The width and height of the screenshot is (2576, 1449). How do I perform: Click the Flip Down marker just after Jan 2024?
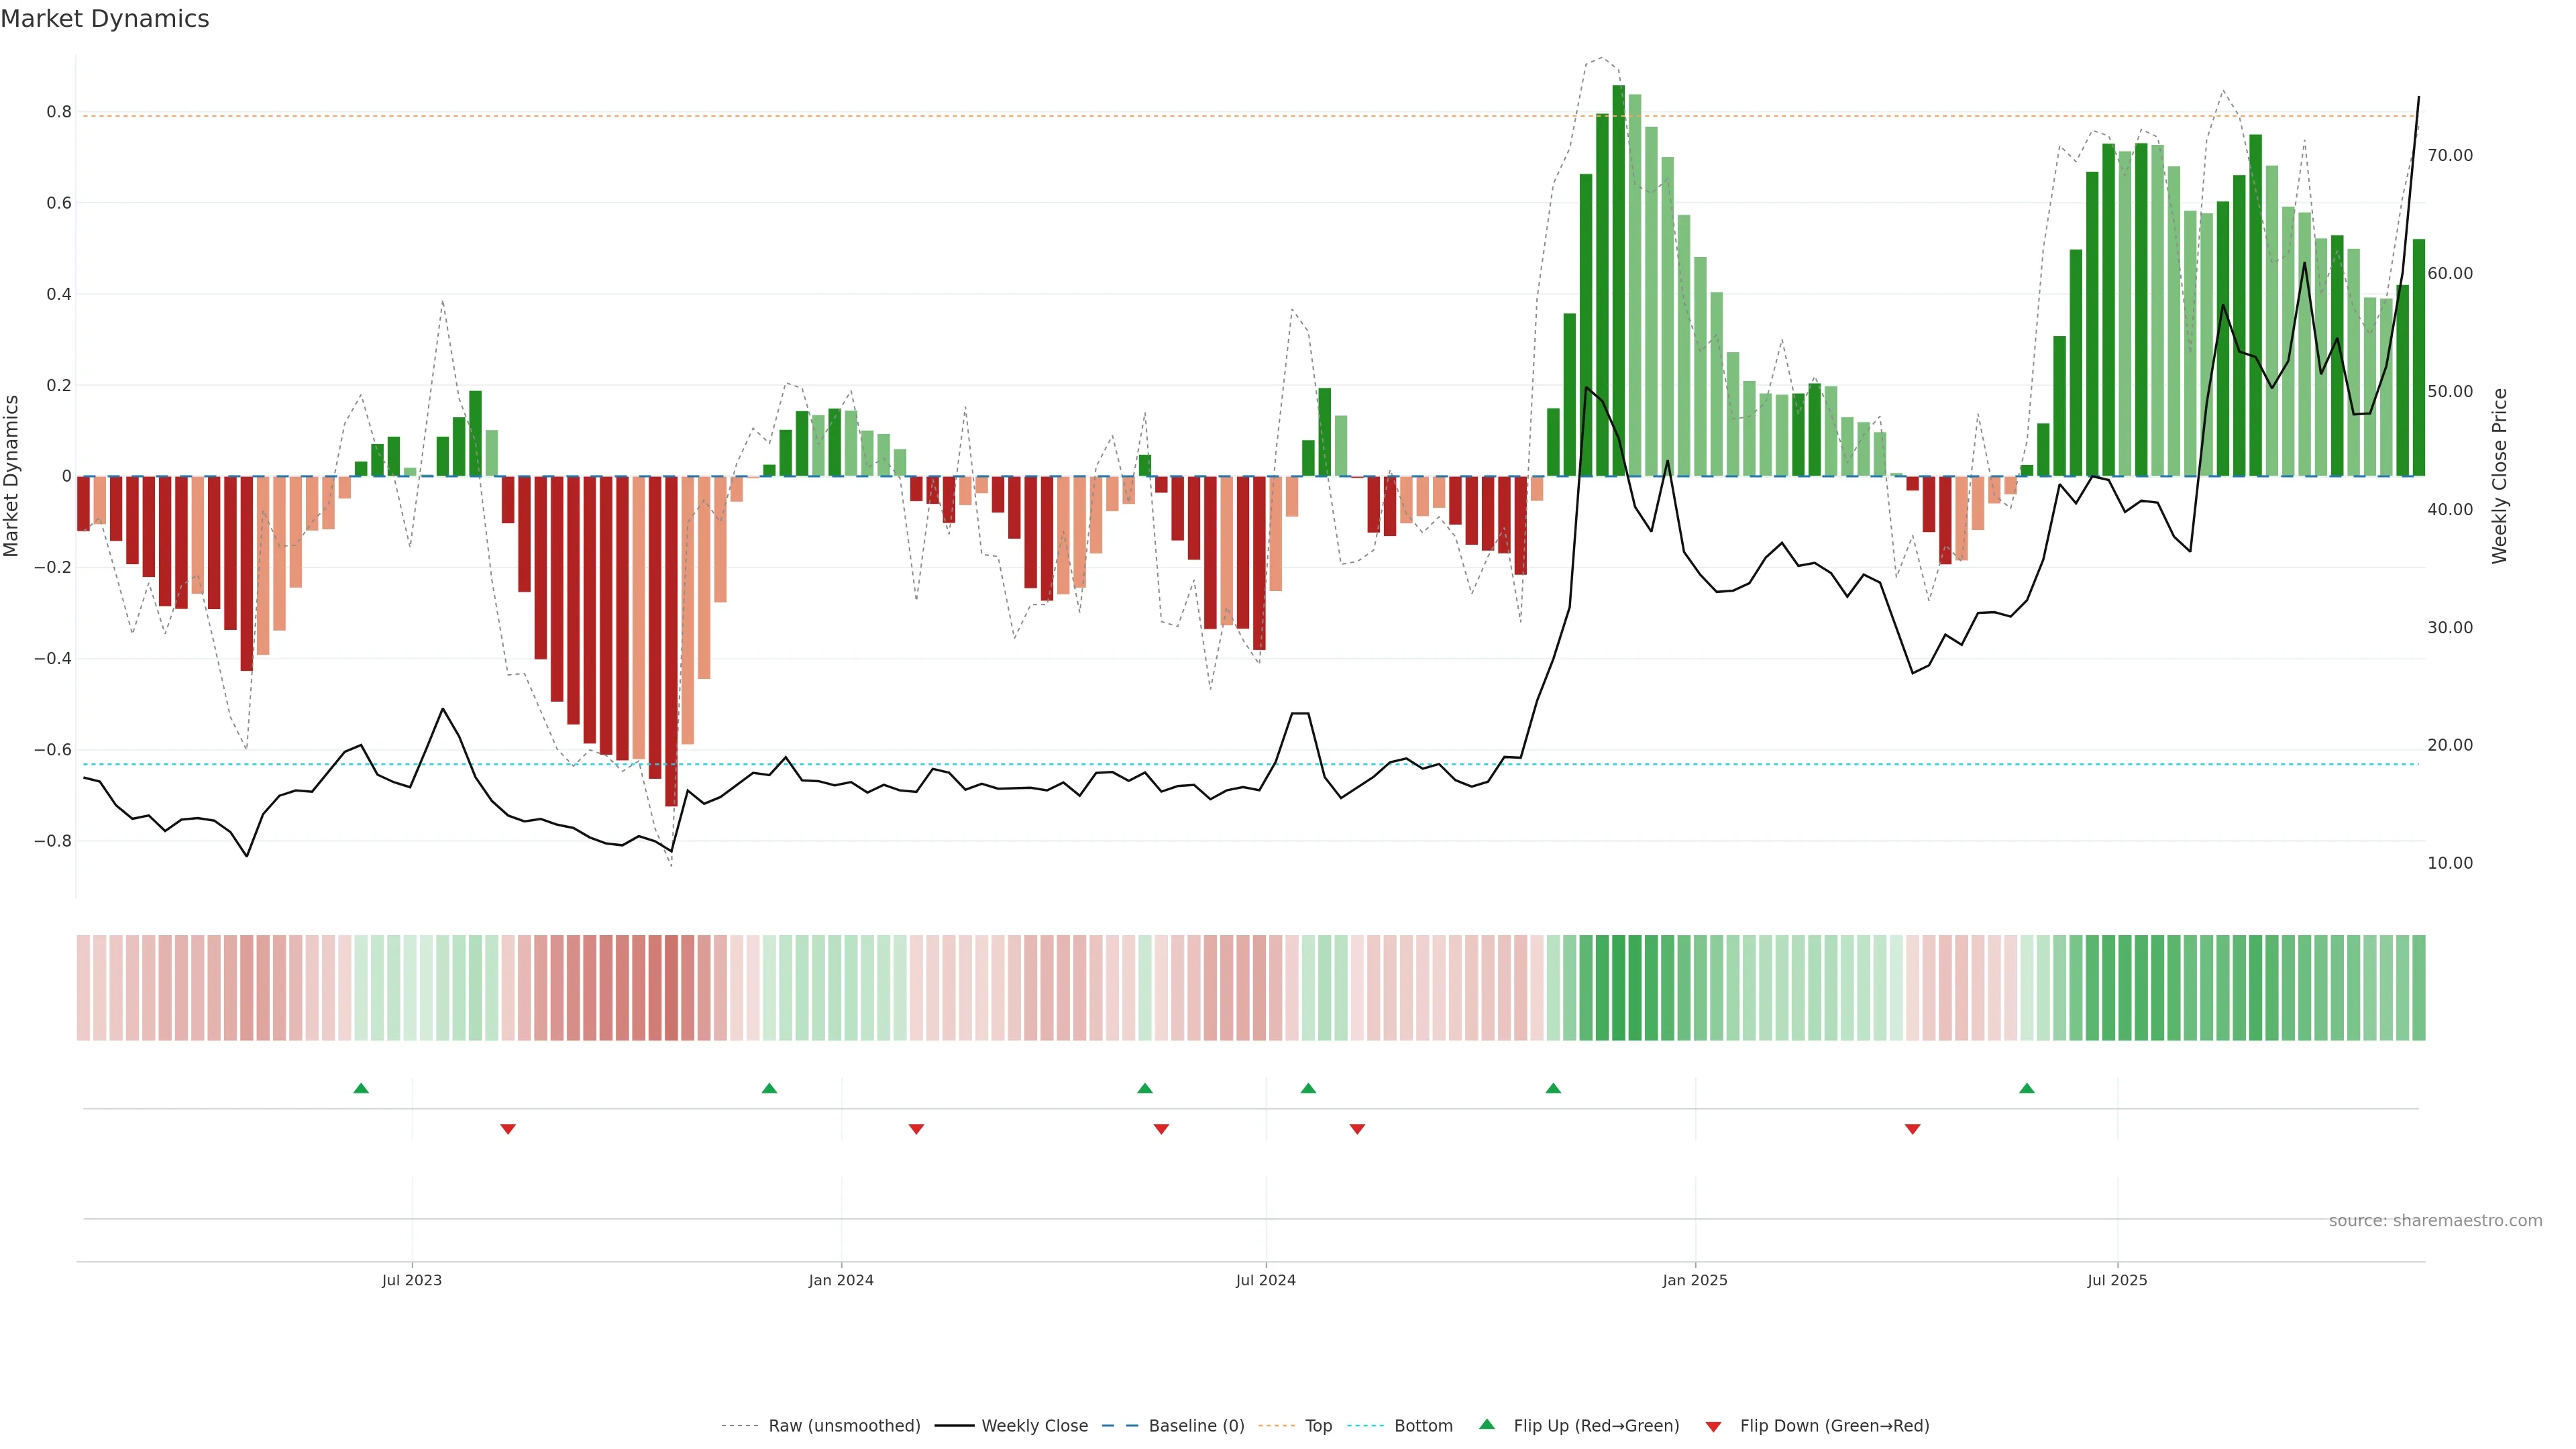(916, 1129)
